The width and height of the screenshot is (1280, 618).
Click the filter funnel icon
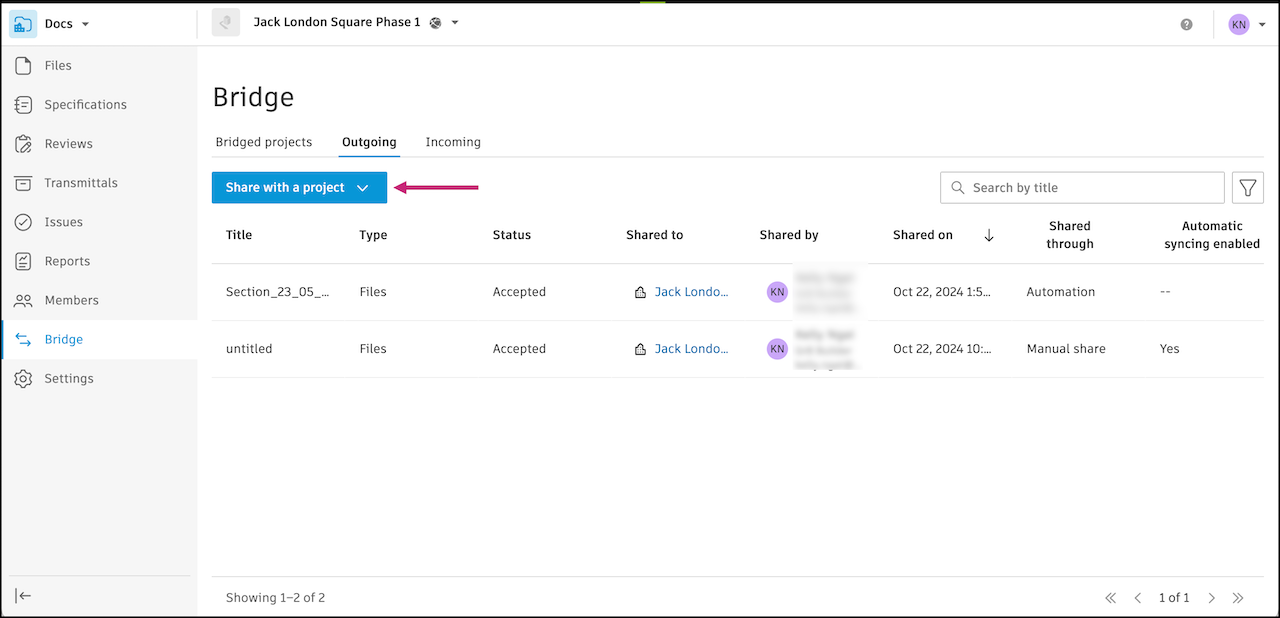click(x=1248, y=187)
